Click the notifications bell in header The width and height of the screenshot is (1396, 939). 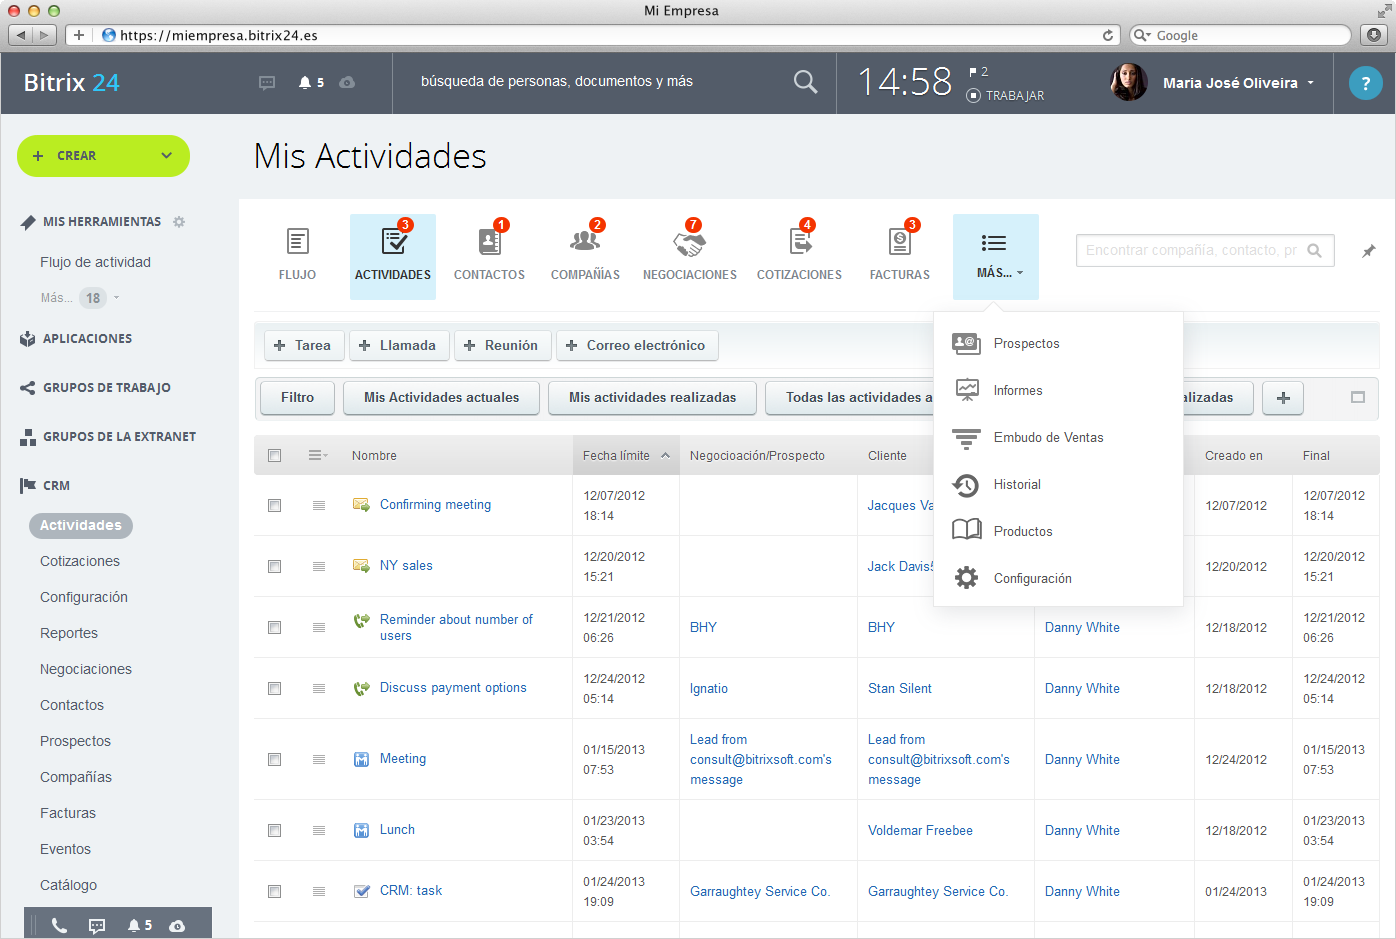tap(306, 83)
